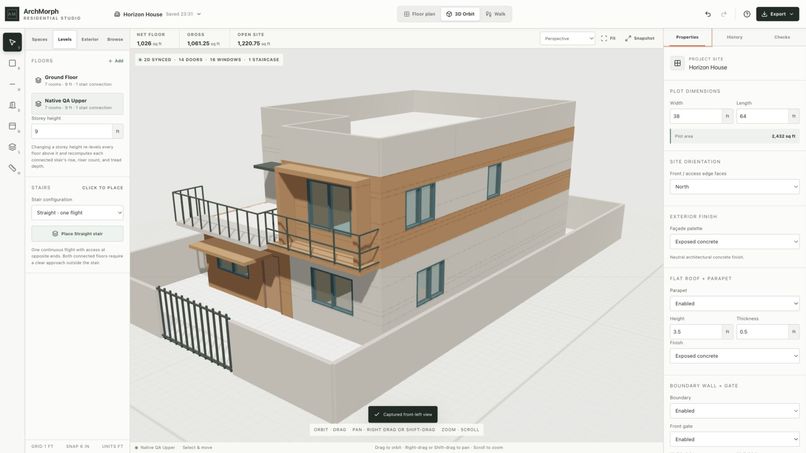Image resolution: width=806 pixels, height=453 pixels.
Task: Open the Levels tab
Action: pos(65,40)
